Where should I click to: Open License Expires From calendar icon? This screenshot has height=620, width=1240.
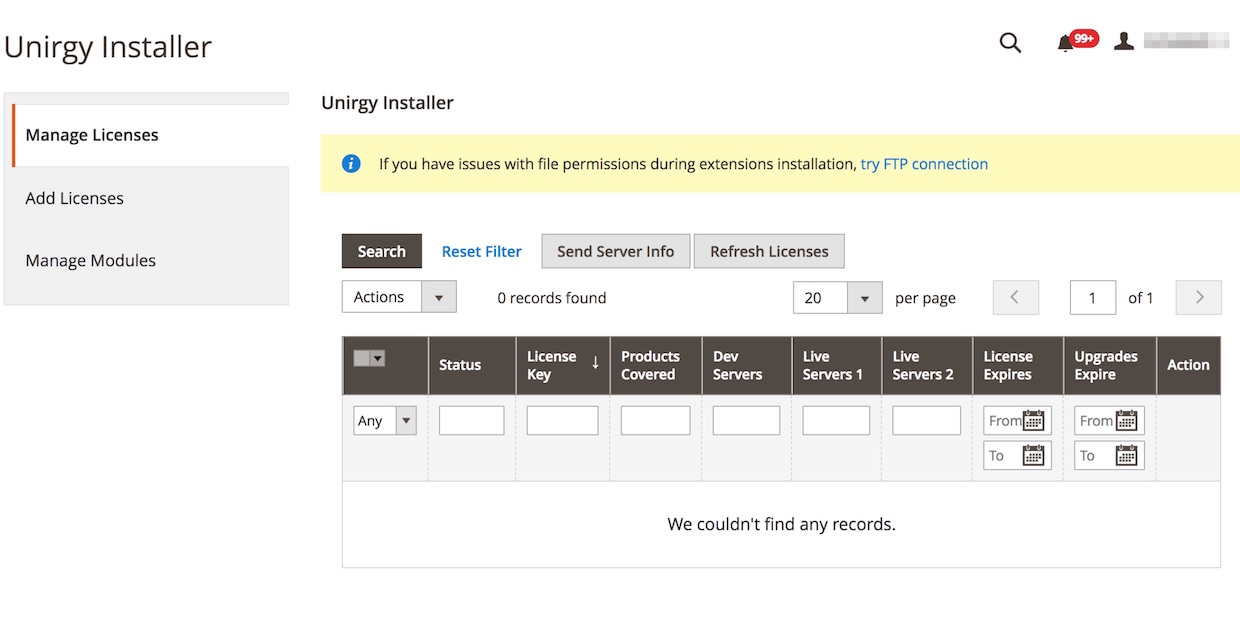[1034, 420]
